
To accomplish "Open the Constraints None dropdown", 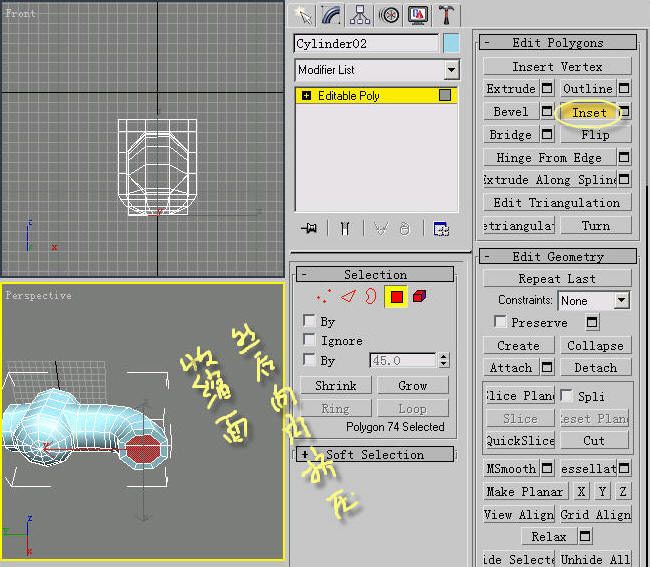I will coord(594,300).
